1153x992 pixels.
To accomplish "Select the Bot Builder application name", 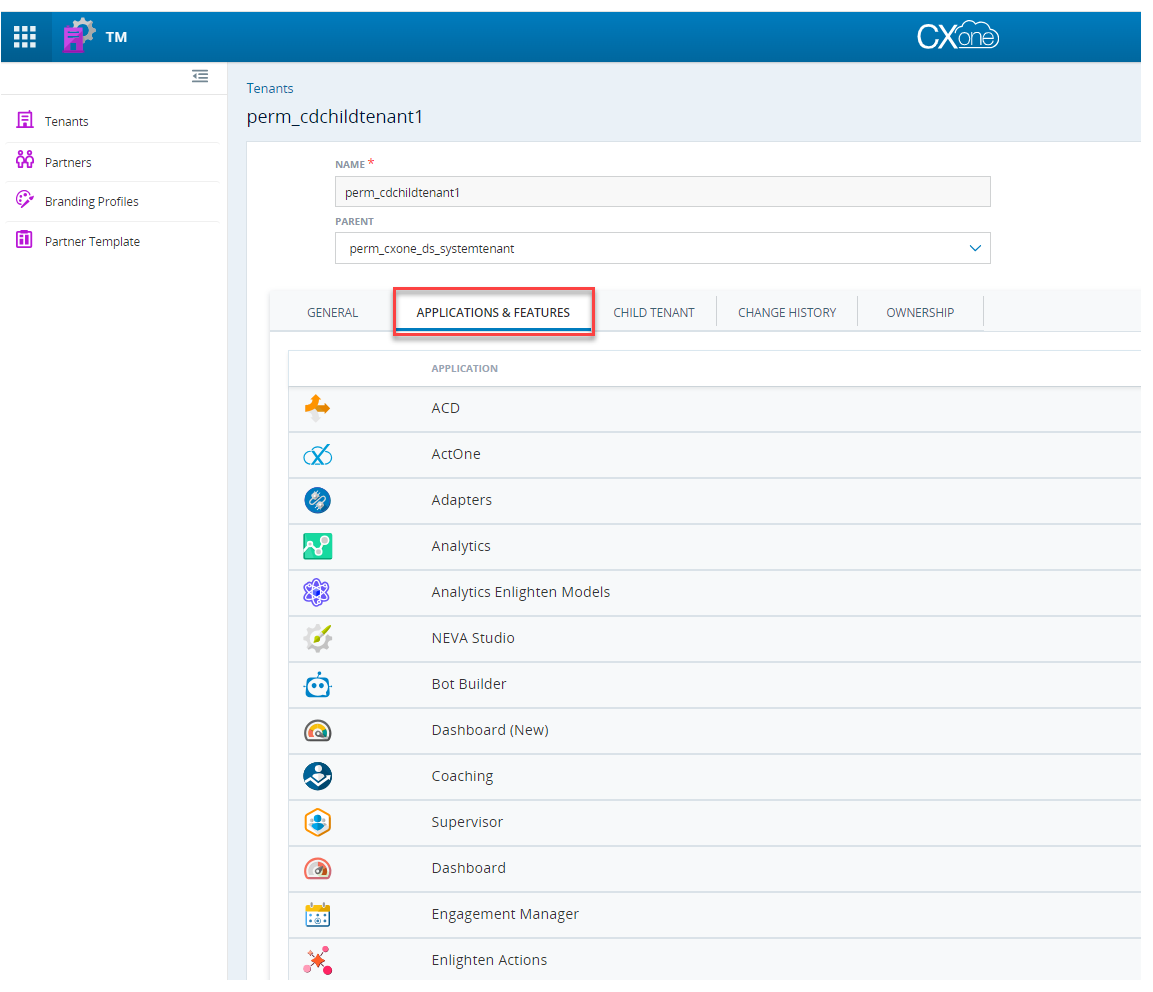I will pos(468,685).
